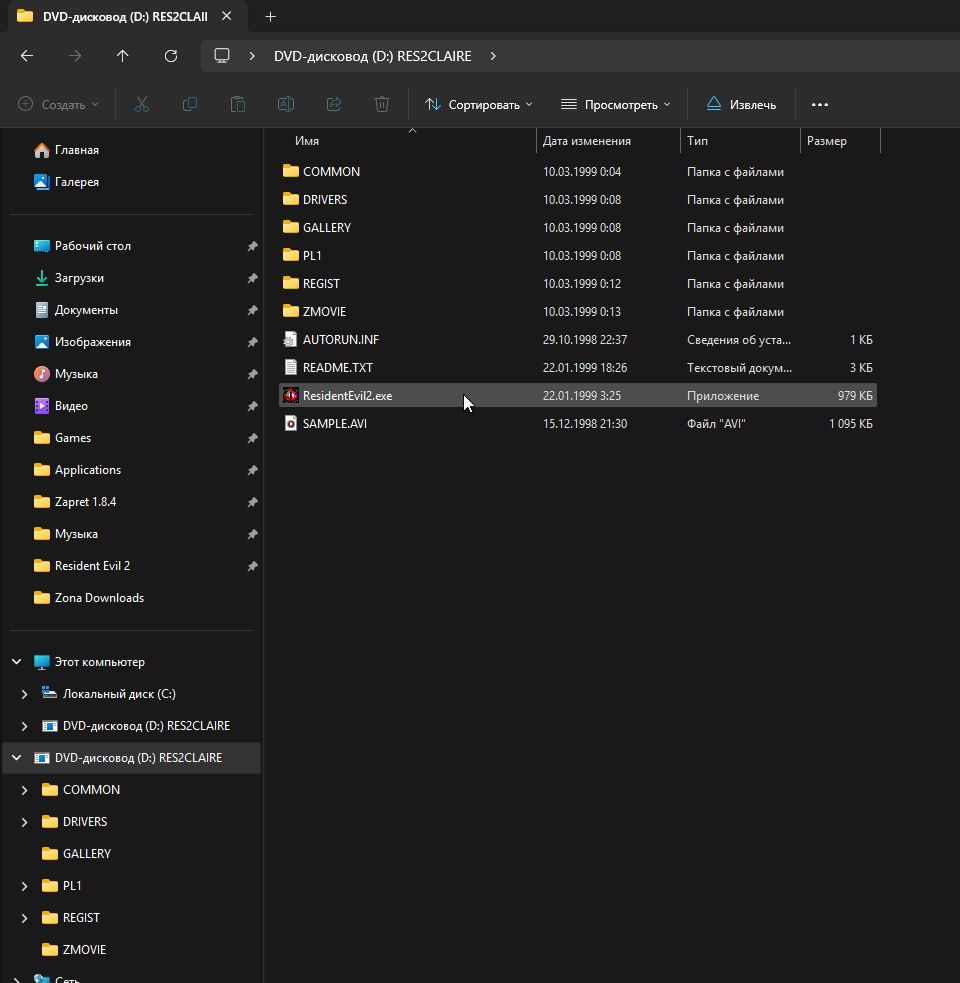Expand REGIST folder in tree
960x983 pixels.
click(24, 918)
